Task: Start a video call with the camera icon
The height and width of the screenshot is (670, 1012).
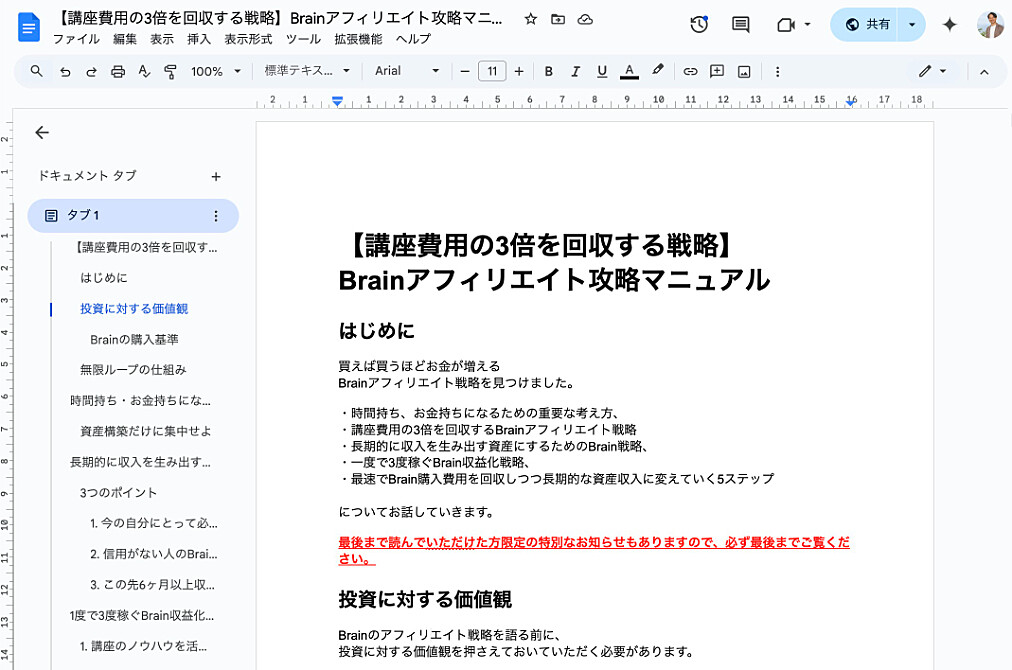Action: click(x=785, y=25)
